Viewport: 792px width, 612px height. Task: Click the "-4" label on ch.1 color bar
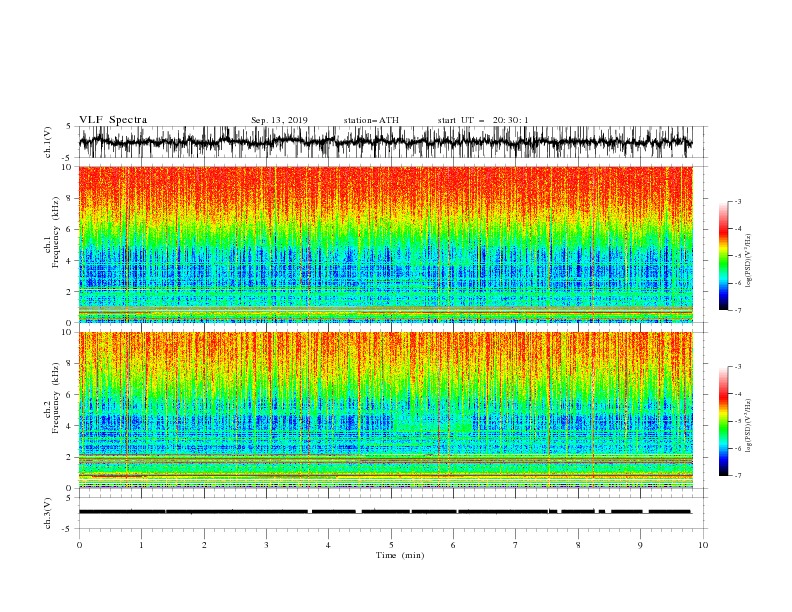738,229
